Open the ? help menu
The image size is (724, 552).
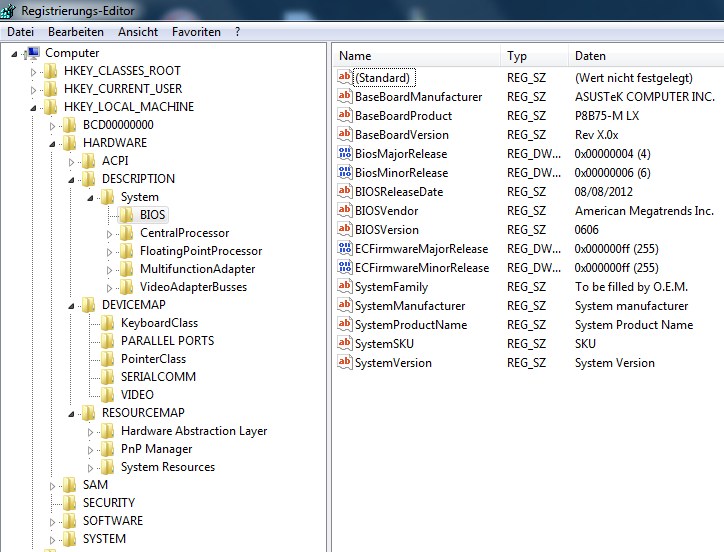(237, 32)
